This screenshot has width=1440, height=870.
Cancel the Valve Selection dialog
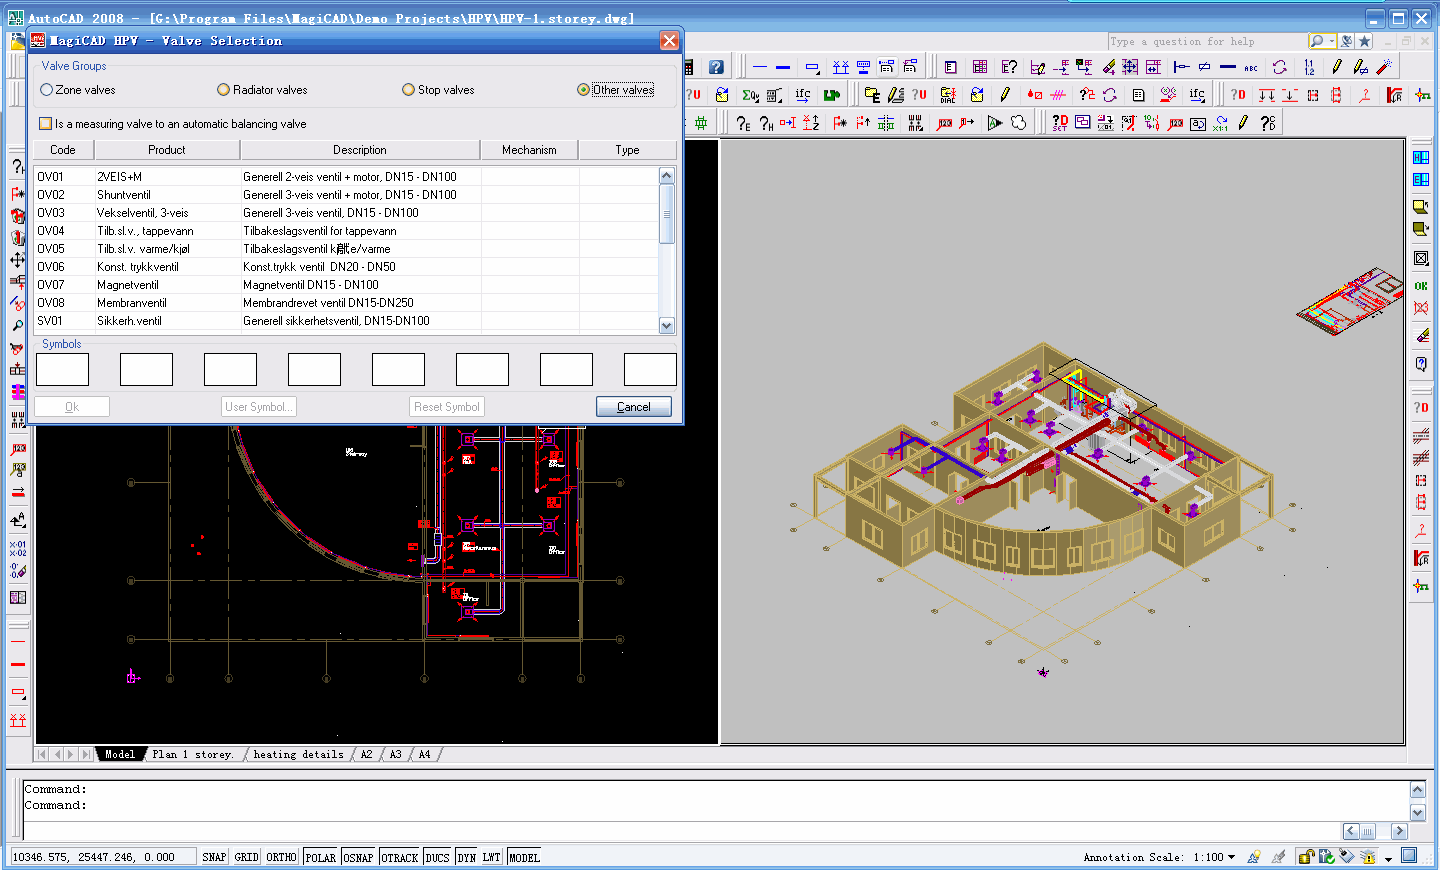[x=633, y=407]
